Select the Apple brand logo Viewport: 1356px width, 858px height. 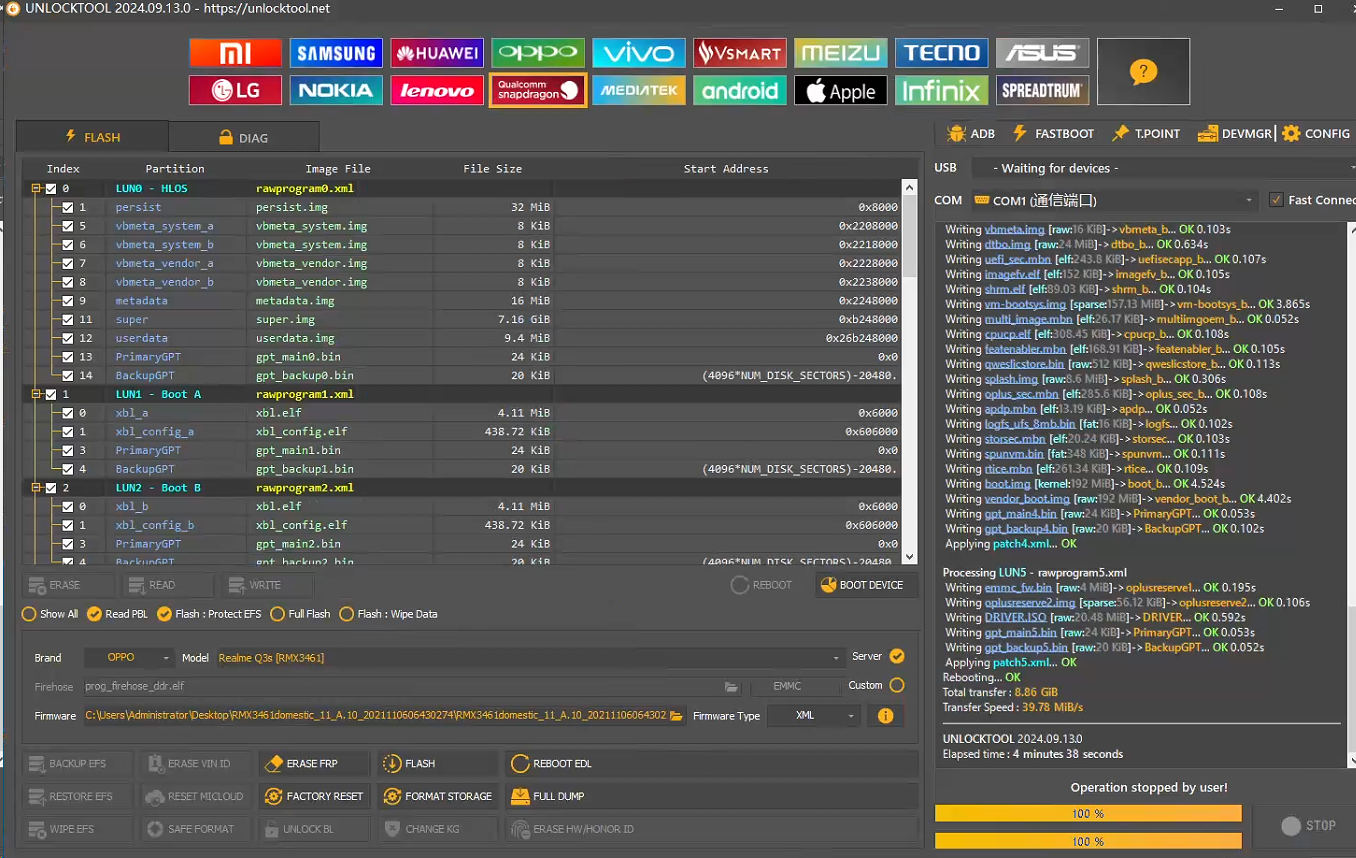841,91
